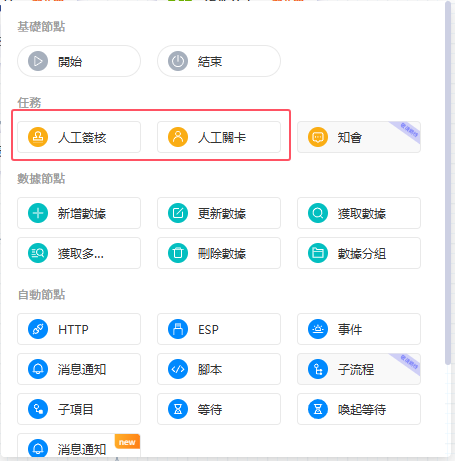The width and height of the screenshot is (455, 461).
Task: Click the 知會 chat bubble icon
Action: (x=318, y=137)
